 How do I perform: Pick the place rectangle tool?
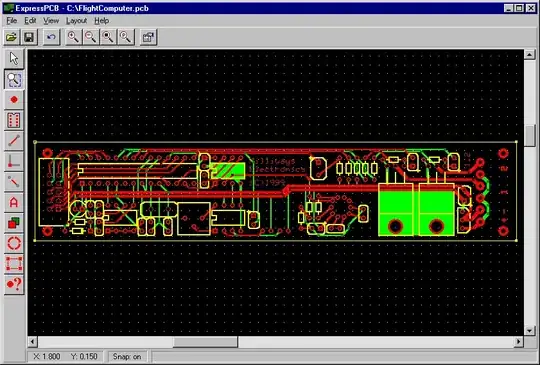pyautogui.click(x=14, y=264)
